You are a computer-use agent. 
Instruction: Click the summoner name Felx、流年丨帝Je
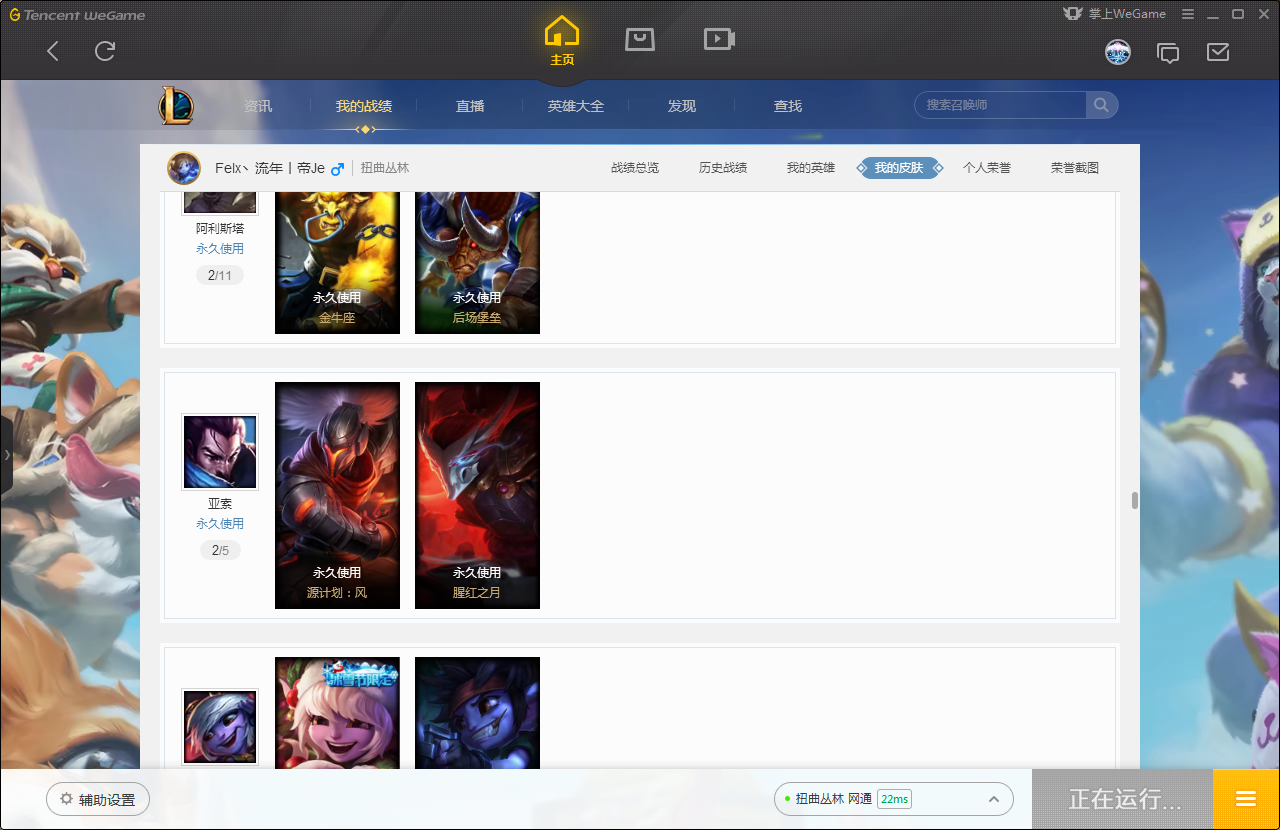pos(270,168)
